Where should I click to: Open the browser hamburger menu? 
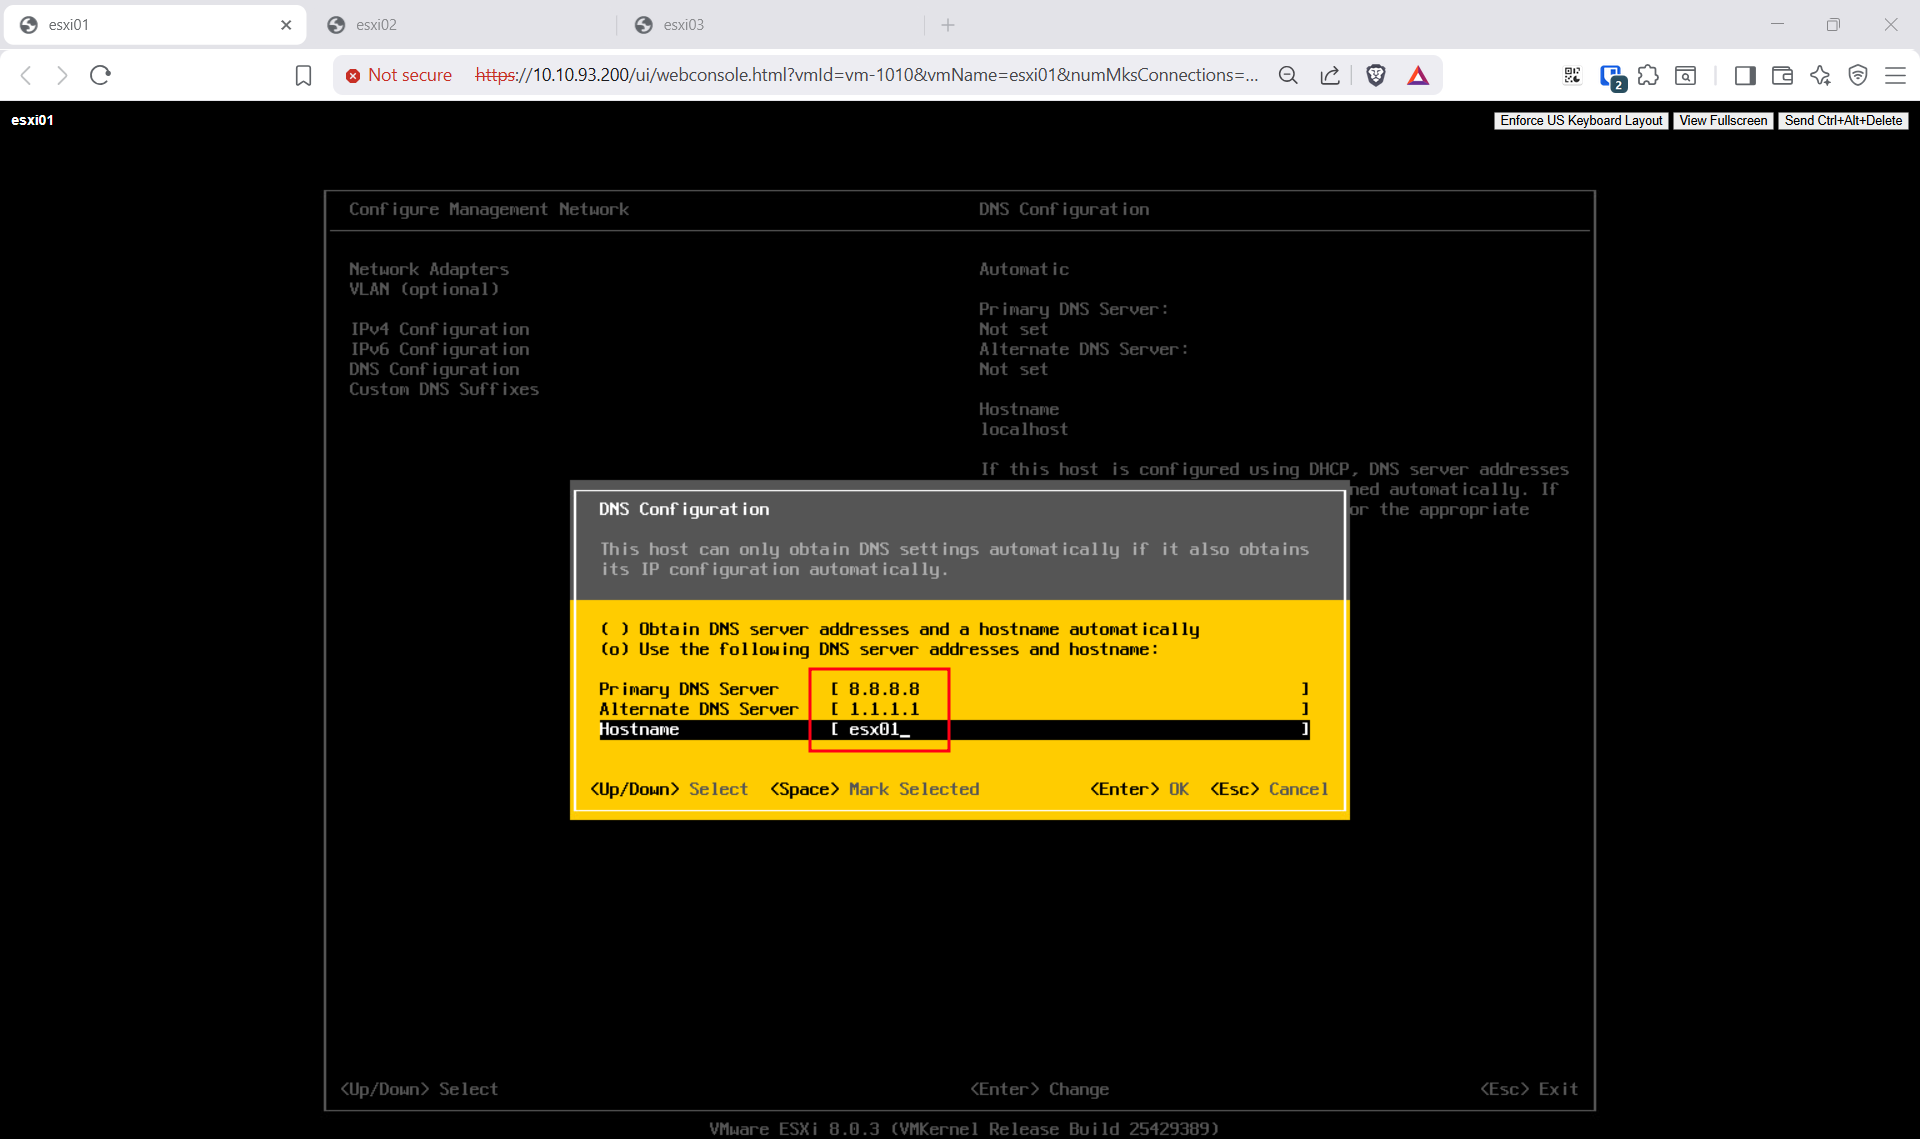(x=1895, y=75)
